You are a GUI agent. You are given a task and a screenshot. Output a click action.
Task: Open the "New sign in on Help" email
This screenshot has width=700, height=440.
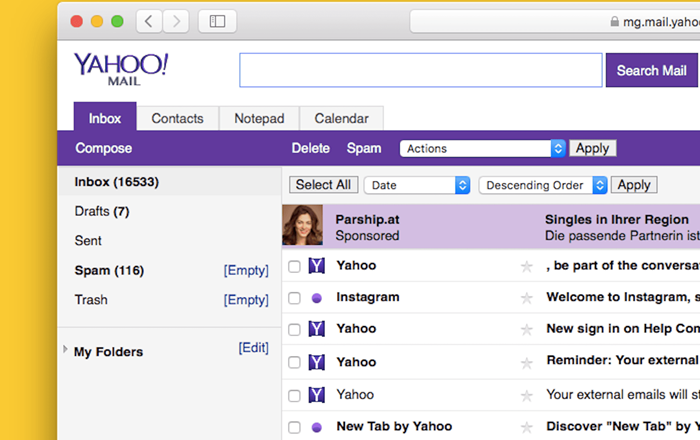(x=623, y=329)
